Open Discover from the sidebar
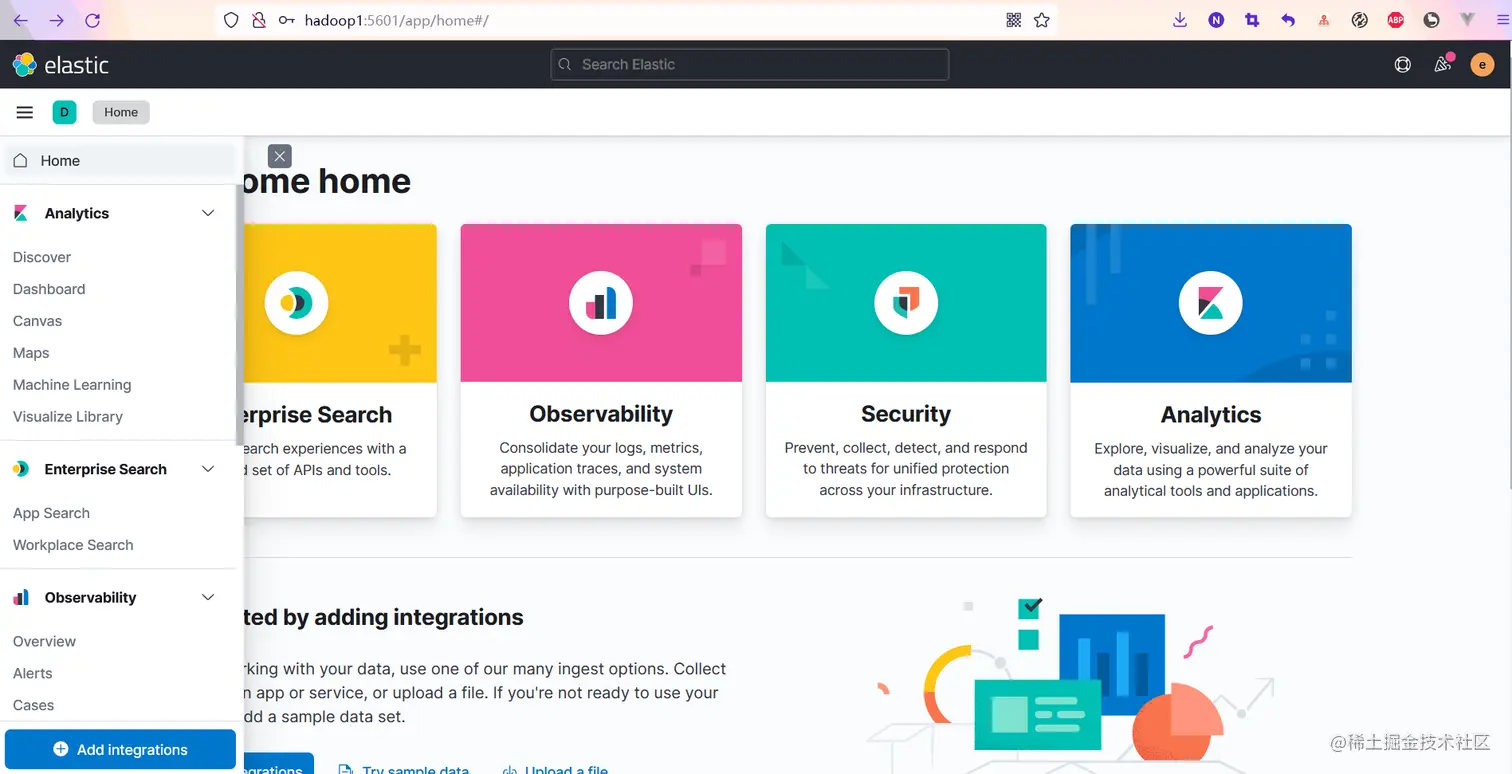 (42, 257)
